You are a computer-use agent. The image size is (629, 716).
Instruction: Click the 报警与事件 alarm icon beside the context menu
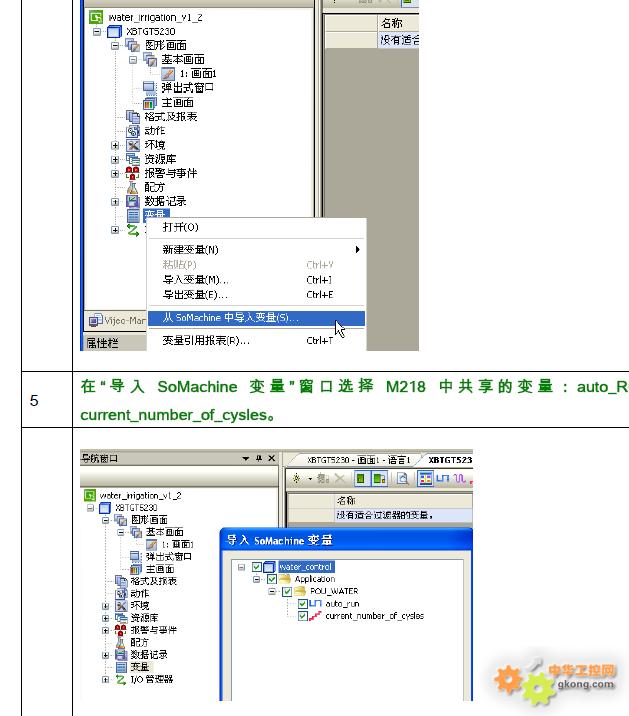[132, 173]
